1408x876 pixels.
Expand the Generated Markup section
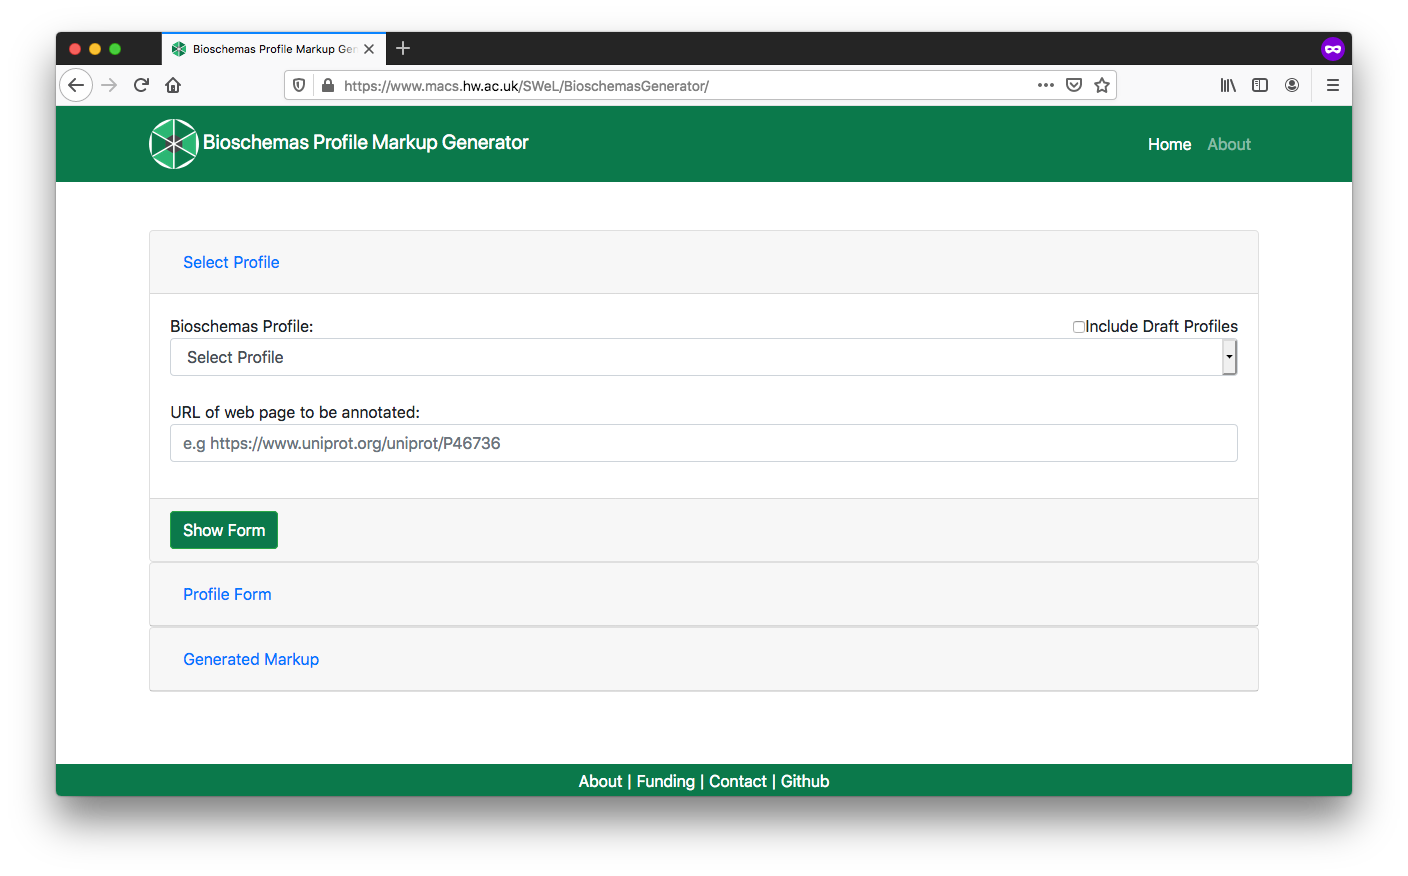pos(251,659)
